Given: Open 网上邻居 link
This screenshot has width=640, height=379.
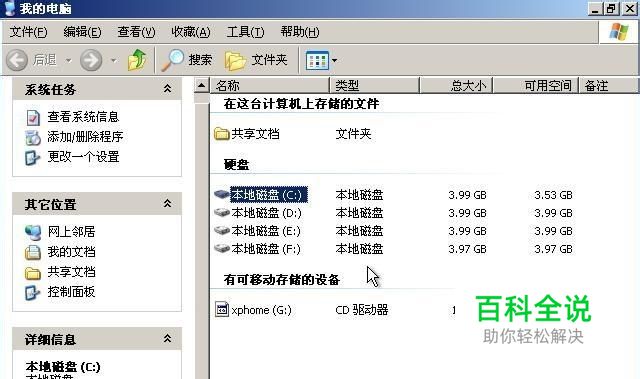Looking at the screenshot, I should pyautogui.click(x=71, y=232).
